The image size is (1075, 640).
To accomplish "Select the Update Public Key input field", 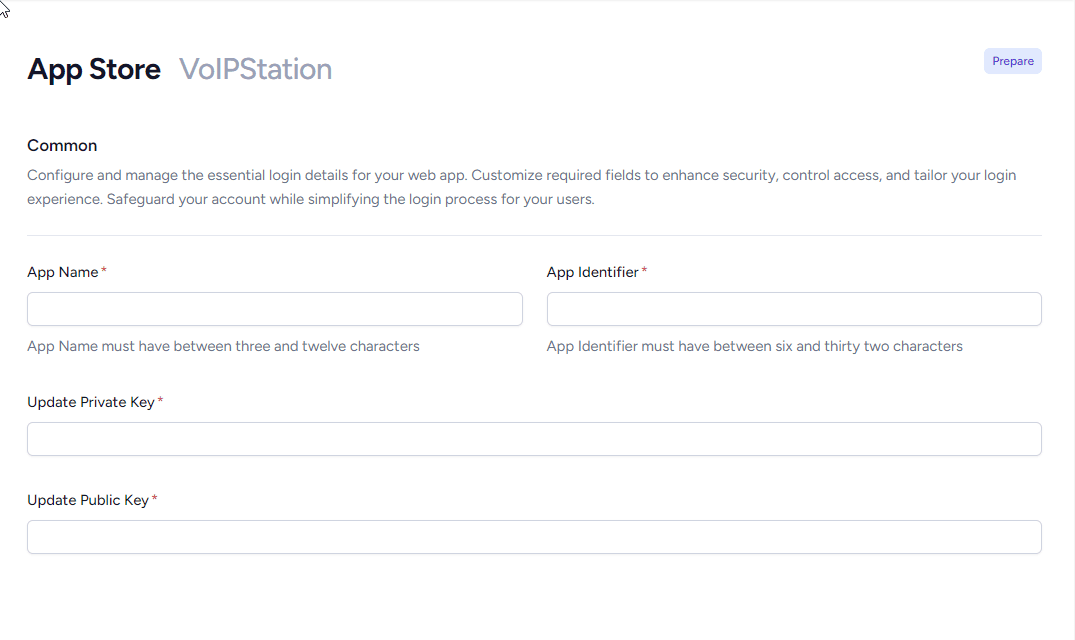I will tap(534, 537).
